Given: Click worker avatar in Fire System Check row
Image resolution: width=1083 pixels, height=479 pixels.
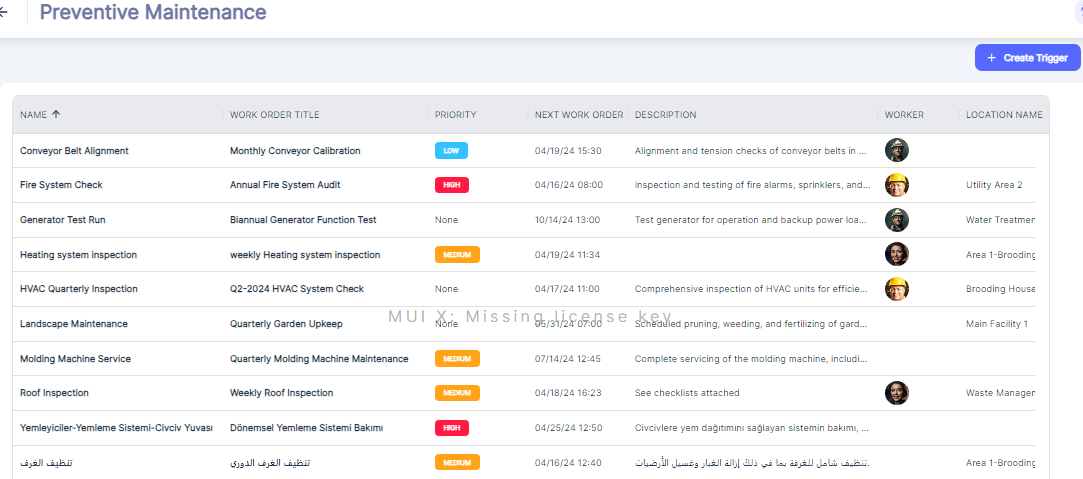Looking at the screenshot, I should pos(897,185).
